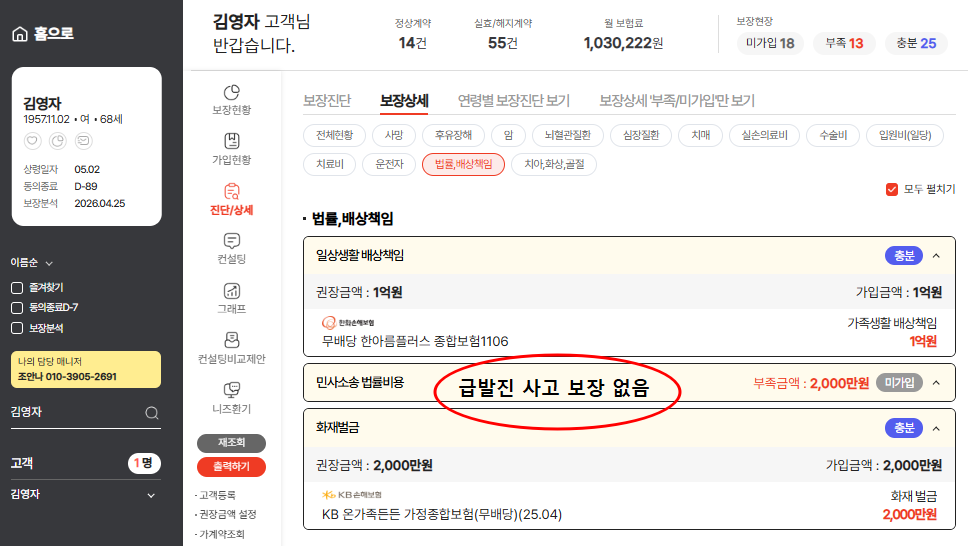Uncheck 모두 펼치기 checkbox
Image resolution: width=968 pixels, height=546 pixels.
(x=891, y=190)
